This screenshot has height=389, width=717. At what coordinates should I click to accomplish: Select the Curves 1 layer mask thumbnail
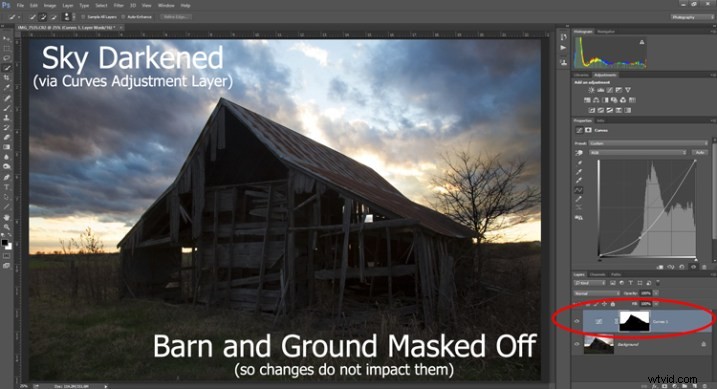[x=634, y=321]
